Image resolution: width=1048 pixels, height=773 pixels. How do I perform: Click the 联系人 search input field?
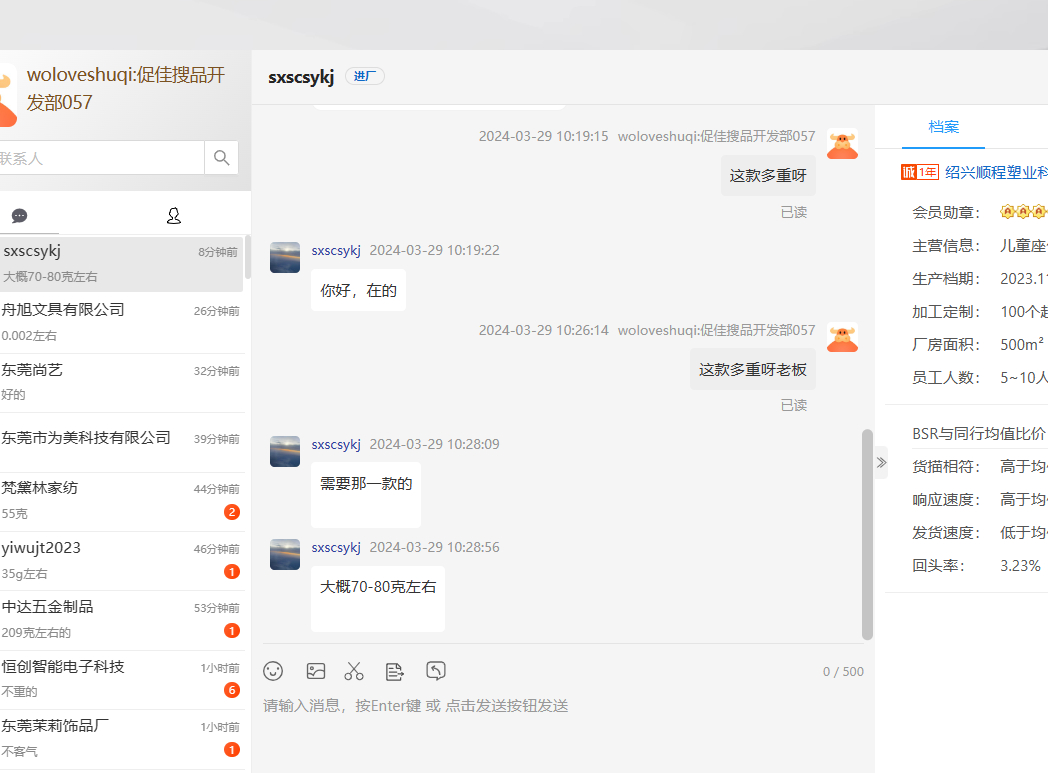tap(102, 158)
